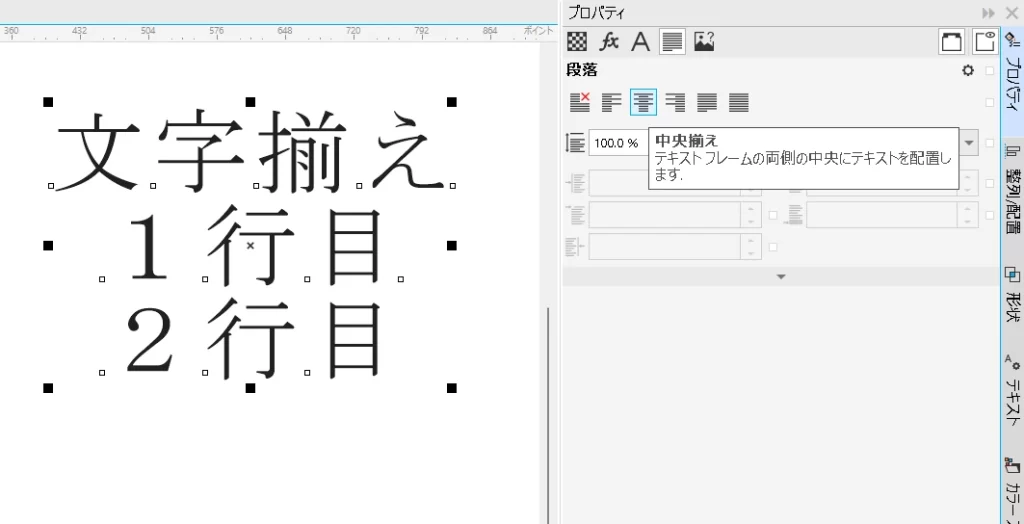This screenshot has height=524, width=1024.
Task: Click the left indent icon
Action: [x=575, y=215]
